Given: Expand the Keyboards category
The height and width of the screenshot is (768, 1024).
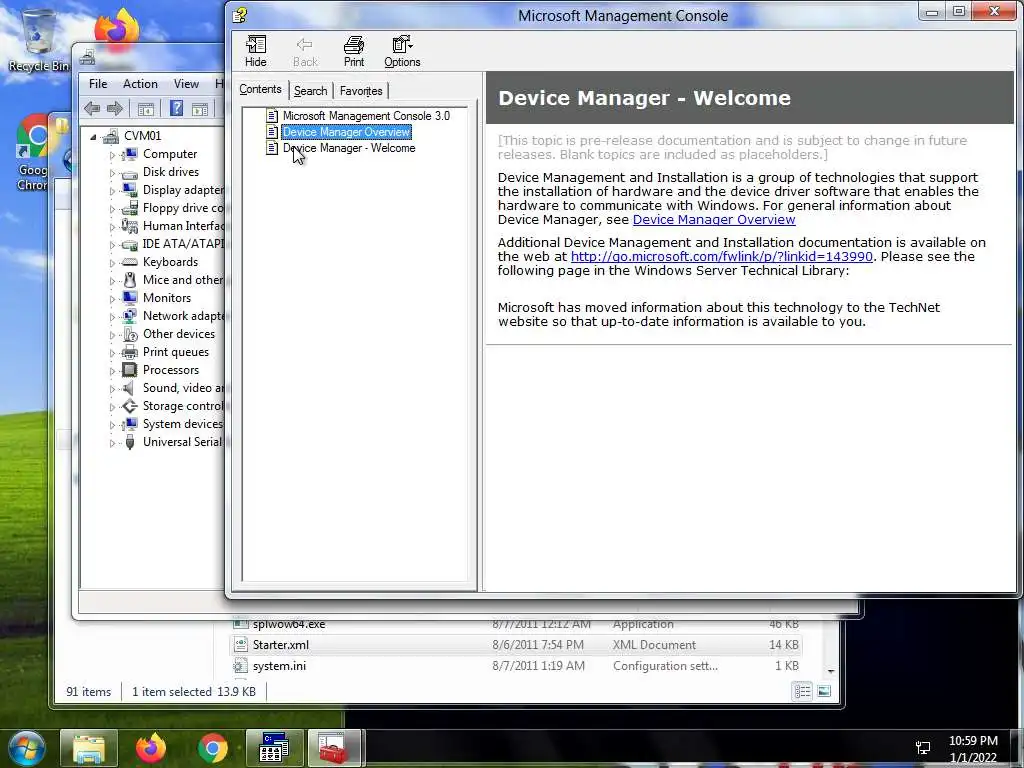Looking at the screenshot, I should click(x=112, y=263).
